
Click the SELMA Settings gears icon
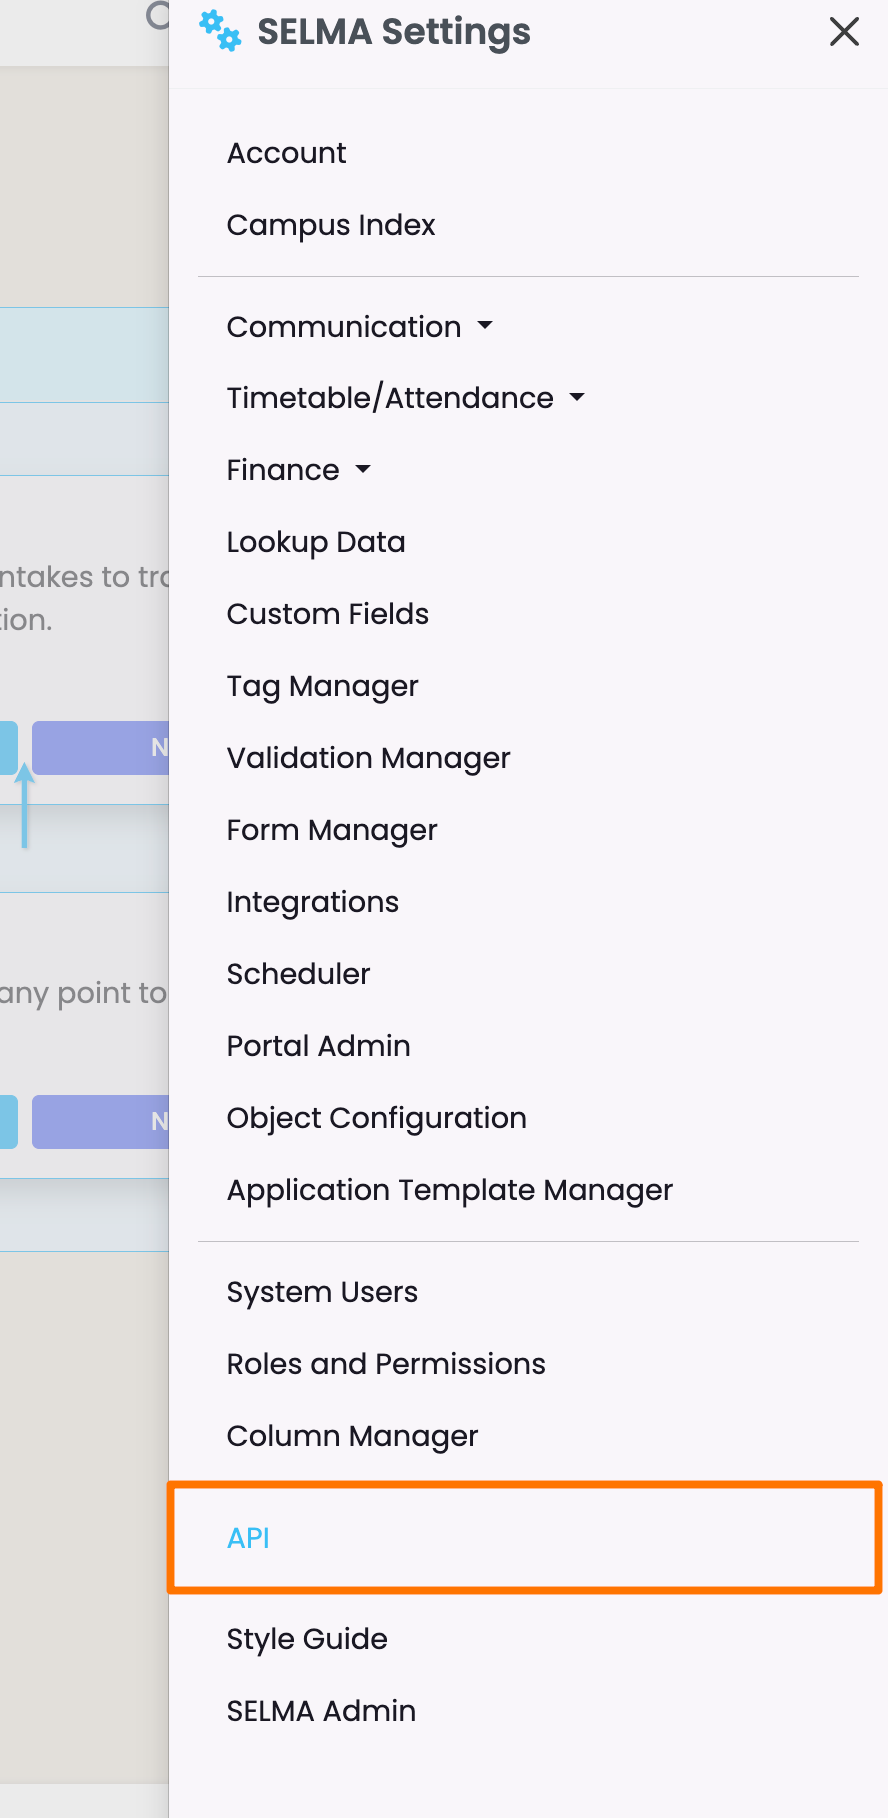pos(219,31)
